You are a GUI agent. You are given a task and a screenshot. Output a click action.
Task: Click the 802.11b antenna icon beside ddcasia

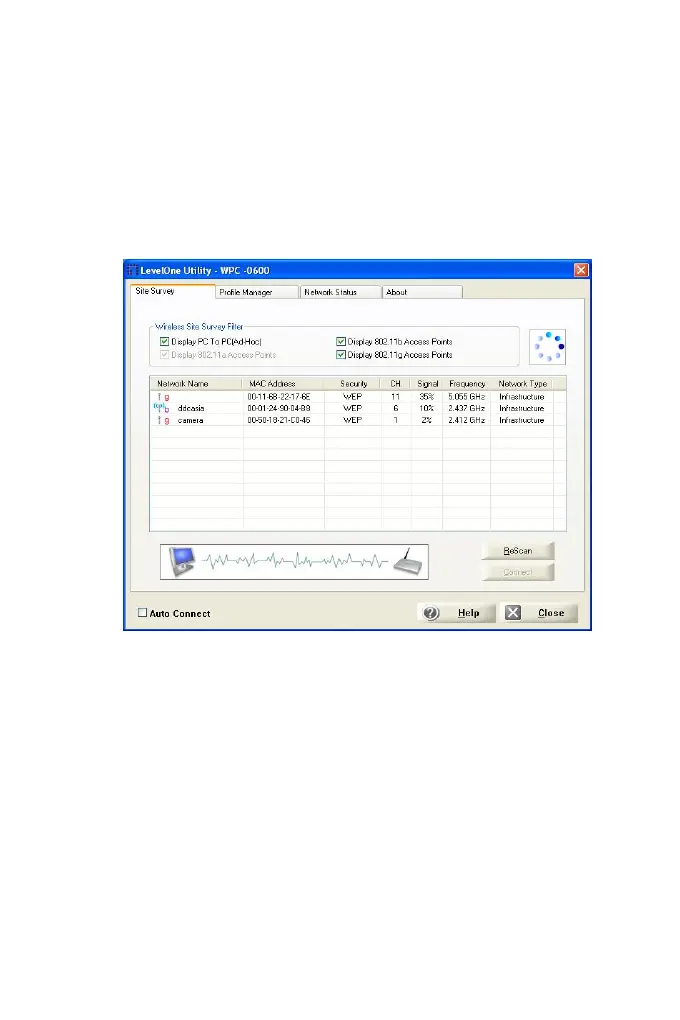point(161,408)
